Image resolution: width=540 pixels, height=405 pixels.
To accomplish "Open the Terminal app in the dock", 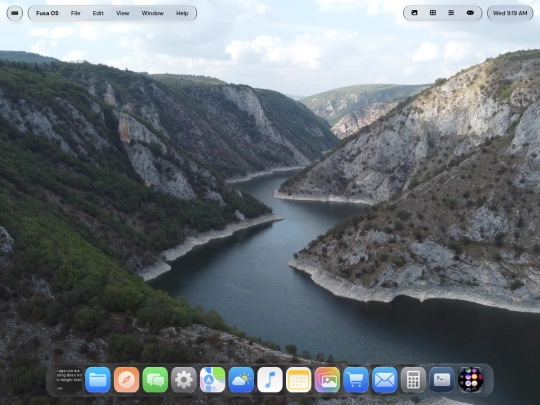I will (x=442, y=380).
